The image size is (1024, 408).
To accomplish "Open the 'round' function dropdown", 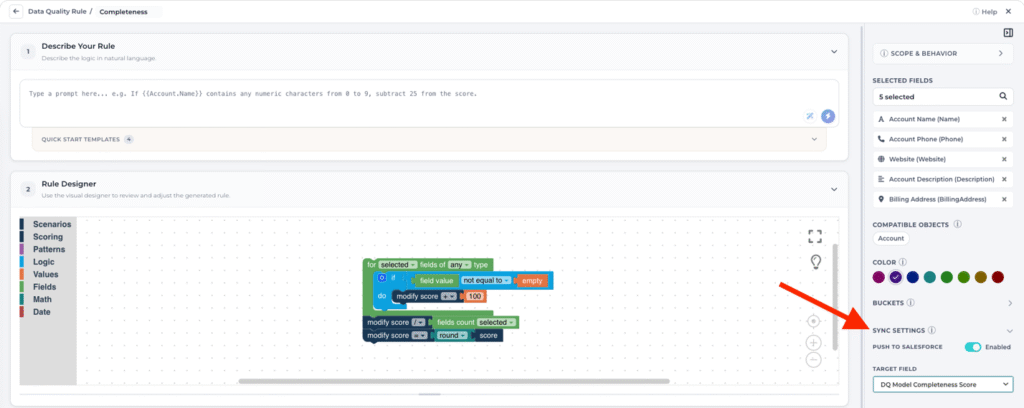I will [453, 336].
